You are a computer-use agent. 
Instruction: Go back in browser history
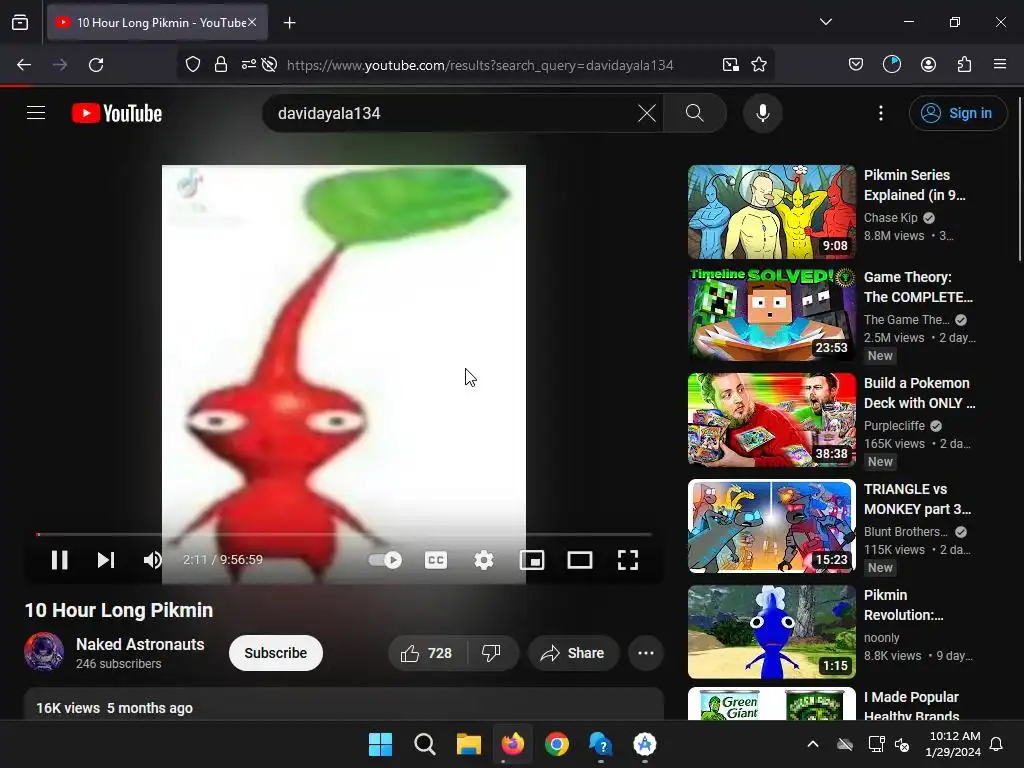[x=24, y=65]
